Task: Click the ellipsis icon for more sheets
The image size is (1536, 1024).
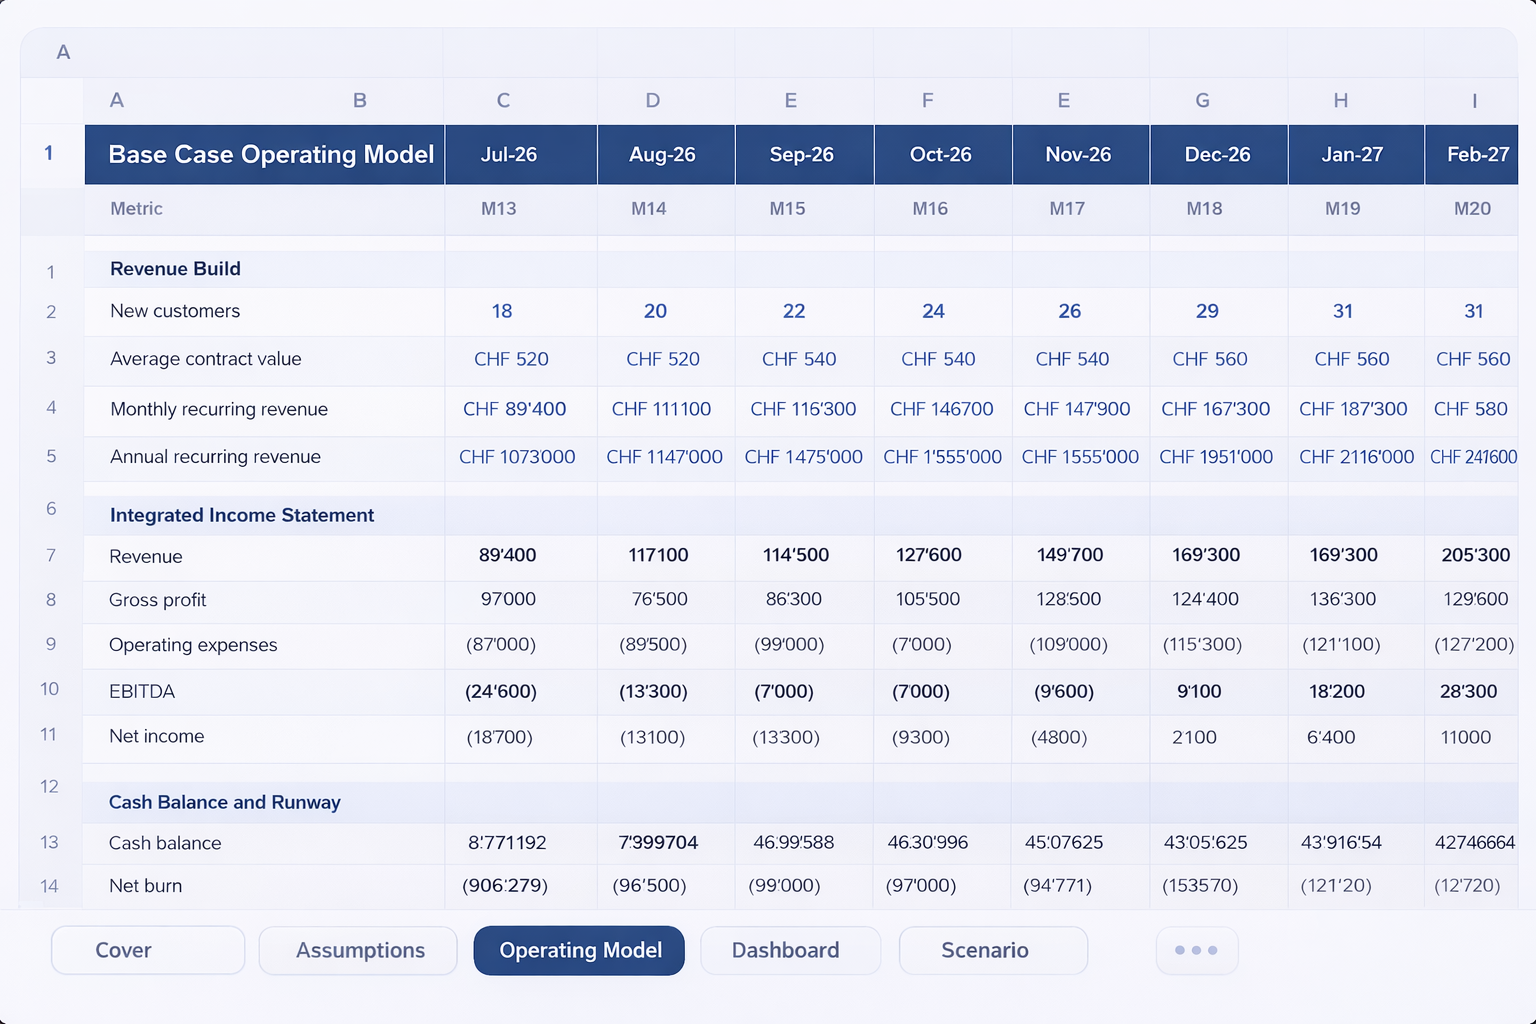Action: pyautogui.click(x=1197, y=950)
